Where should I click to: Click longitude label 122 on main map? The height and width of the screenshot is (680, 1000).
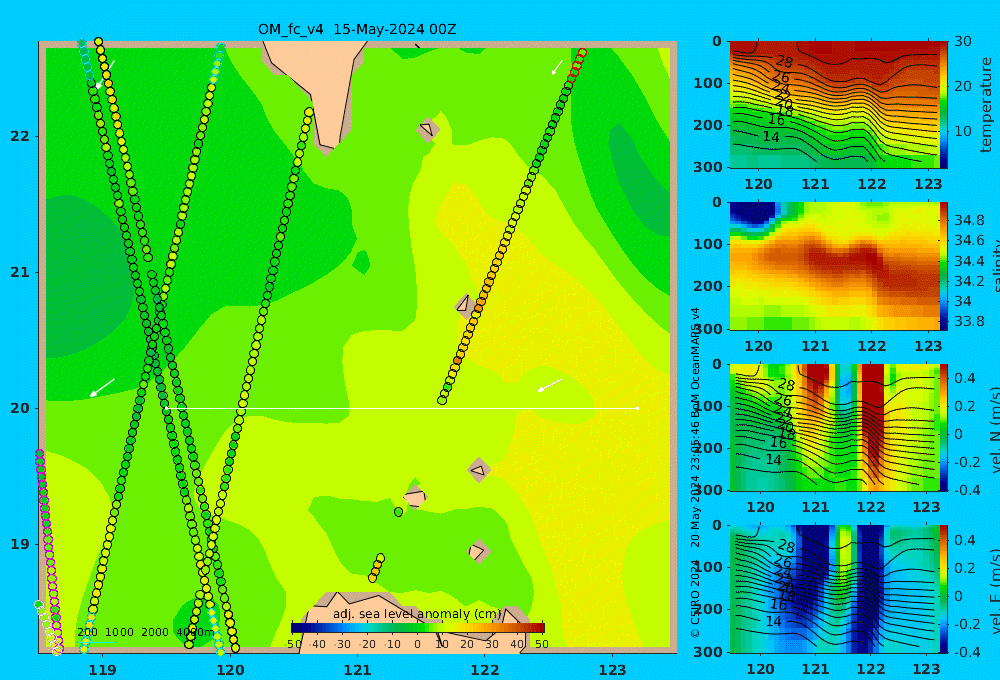tap(485, 670)
